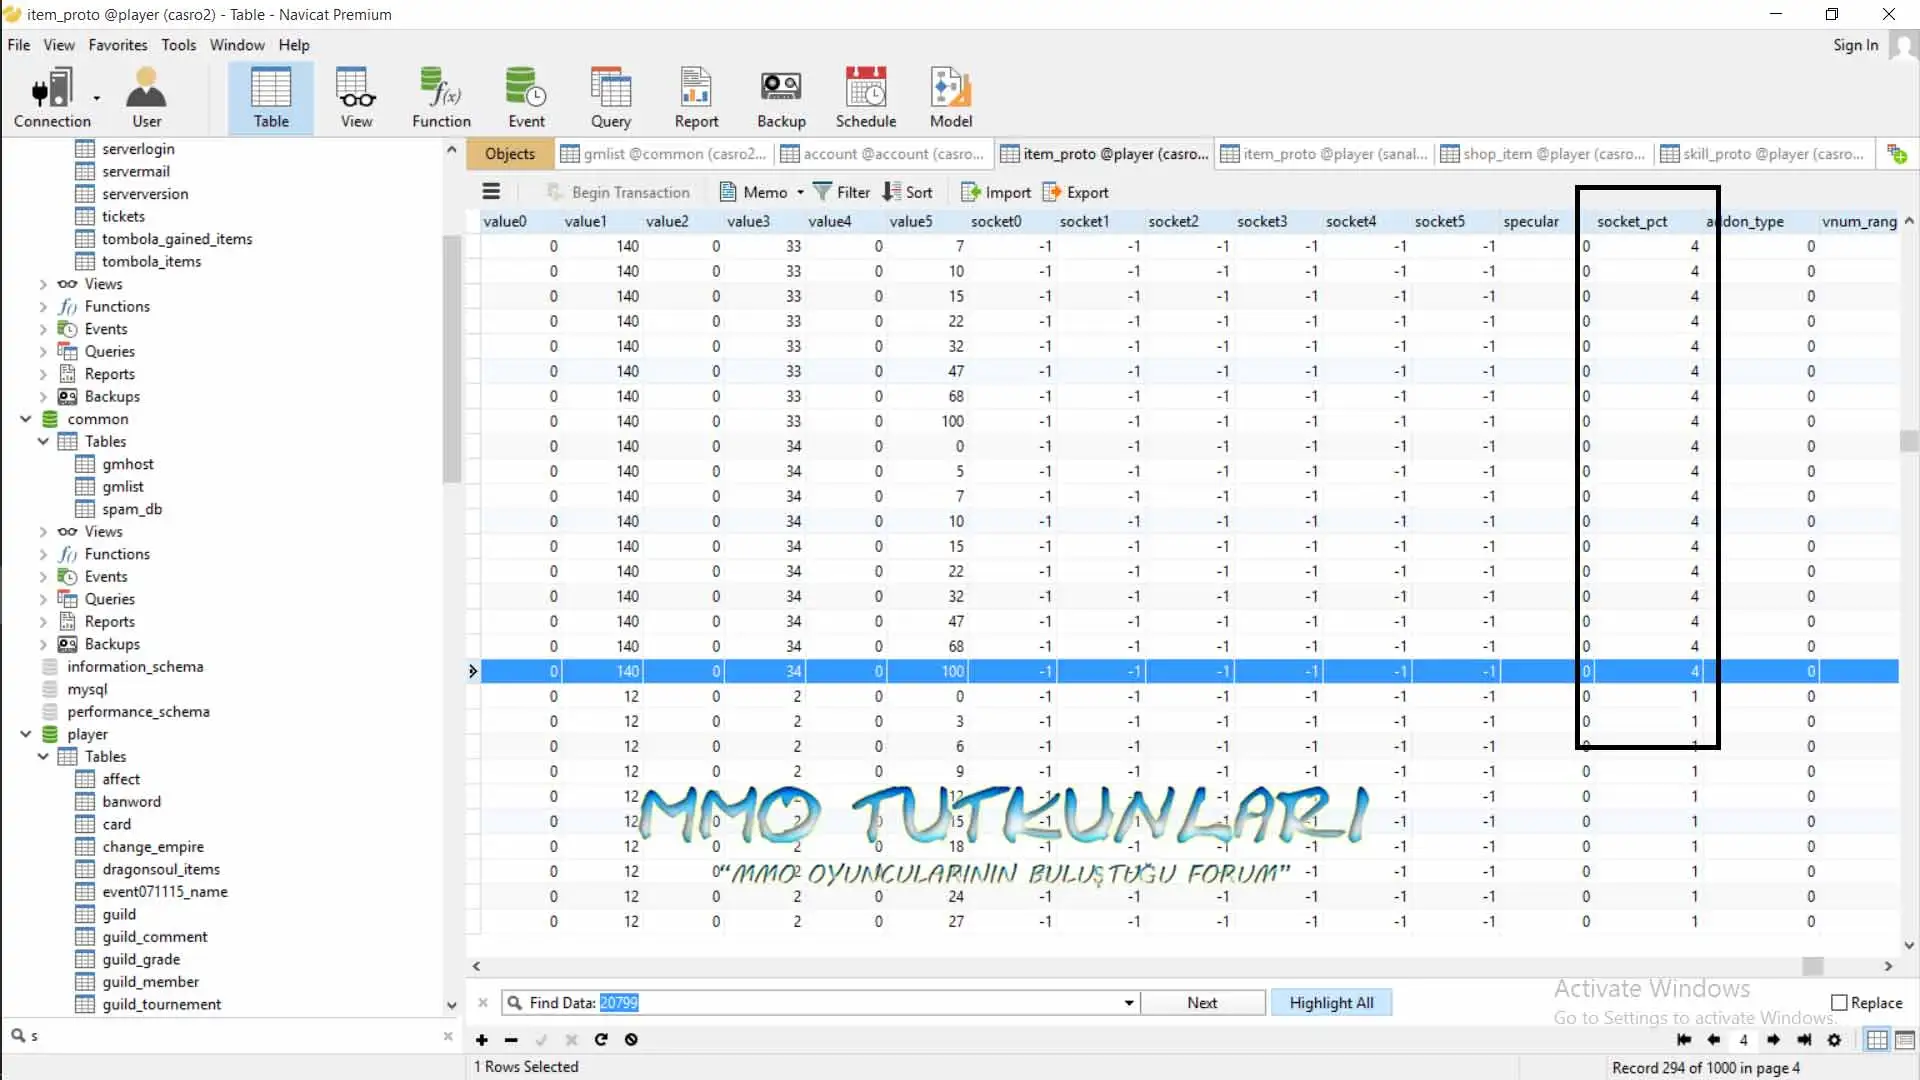Enable the Replace checkbox
This screenshot has height=1080, width=1920.
click(x=1839, y=1003)
